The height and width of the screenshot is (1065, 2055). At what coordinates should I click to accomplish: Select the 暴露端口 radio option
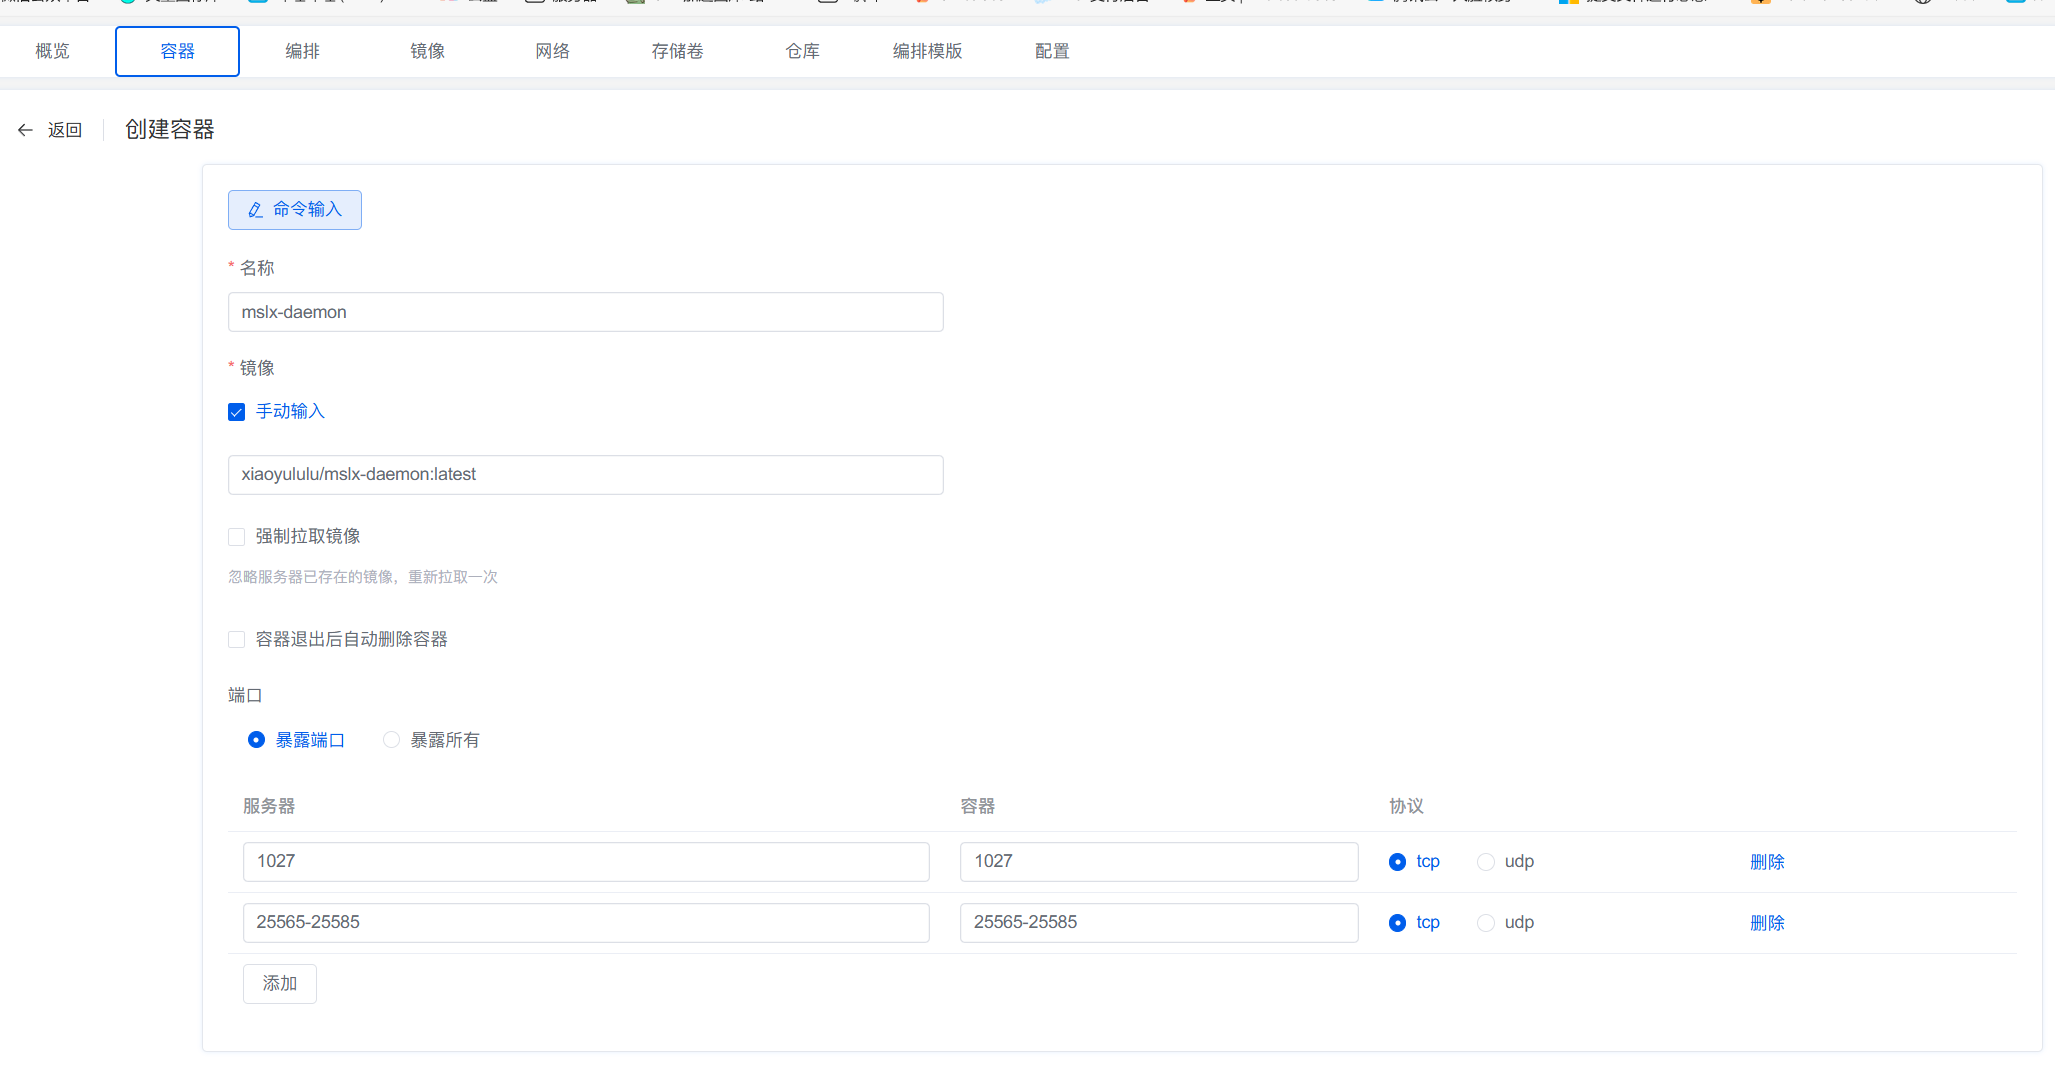pos(257,740)
